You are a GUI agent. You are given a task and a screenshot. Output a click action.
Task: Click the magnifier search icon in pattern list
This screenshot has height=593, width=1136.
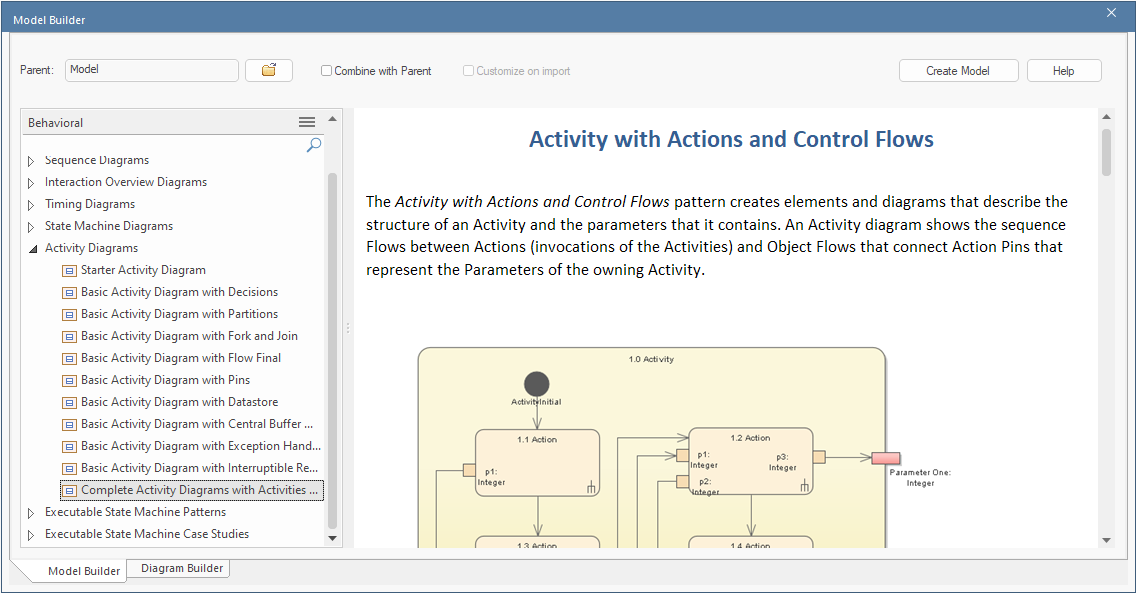pyautogui.click(x=313, y=145)
